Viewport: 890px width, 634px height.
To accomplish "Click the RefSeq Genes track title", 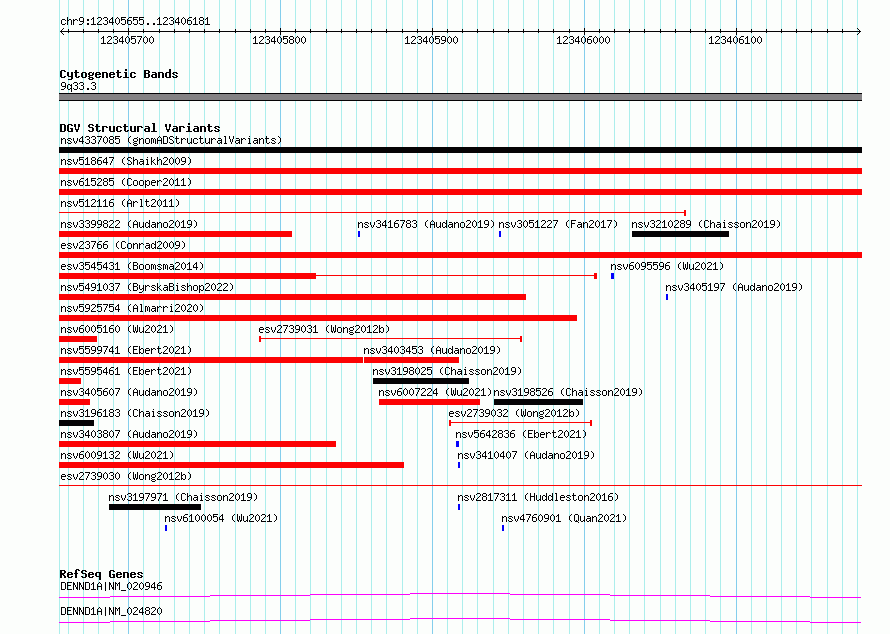I will [x=101, y=574].
